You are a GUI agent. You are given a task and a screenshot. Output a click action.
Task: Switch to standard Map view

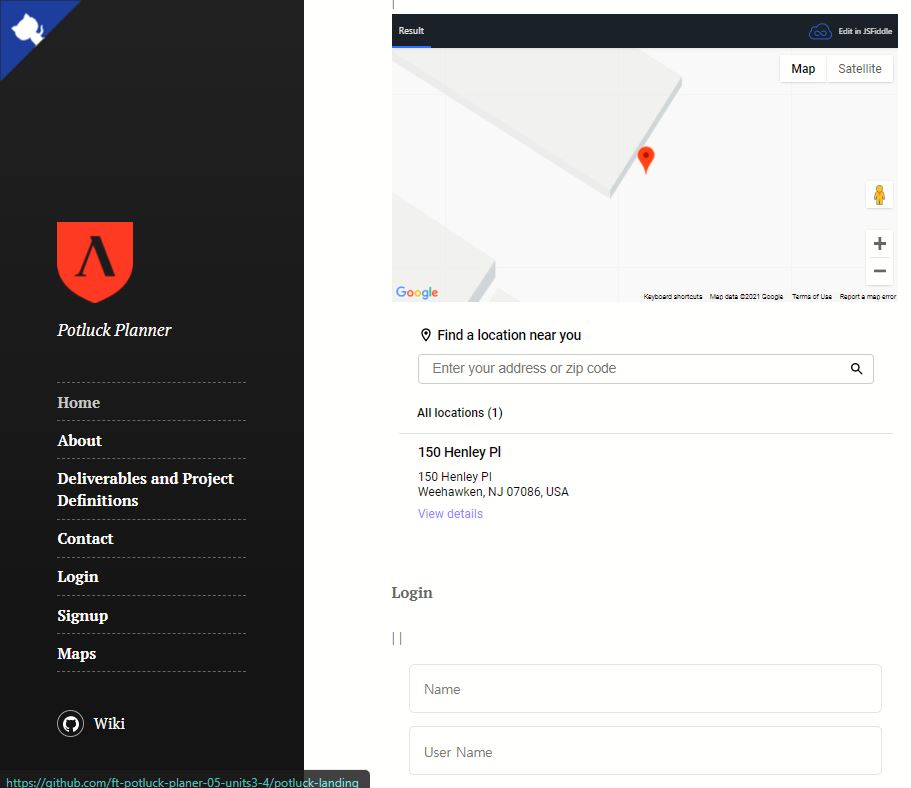tap(803, 69)
